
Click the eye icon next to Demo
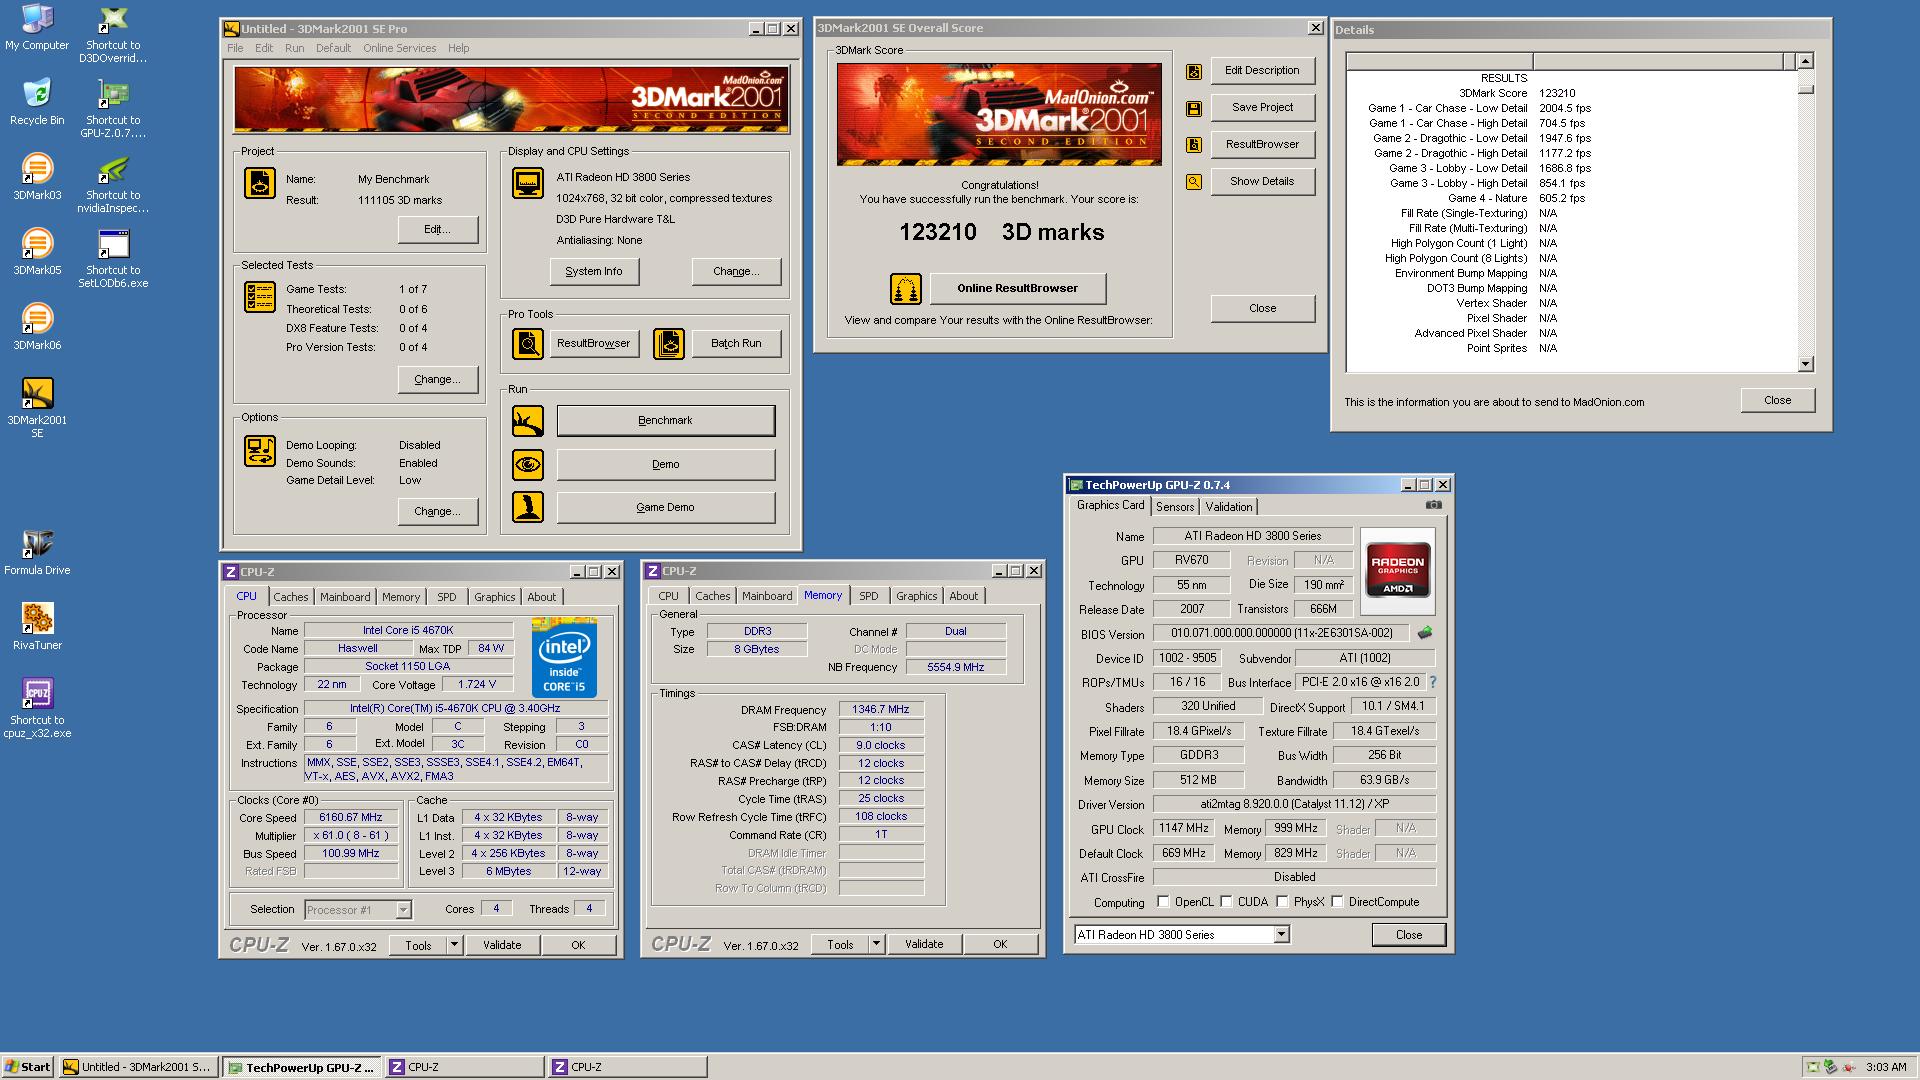click(x=528, y=464)
